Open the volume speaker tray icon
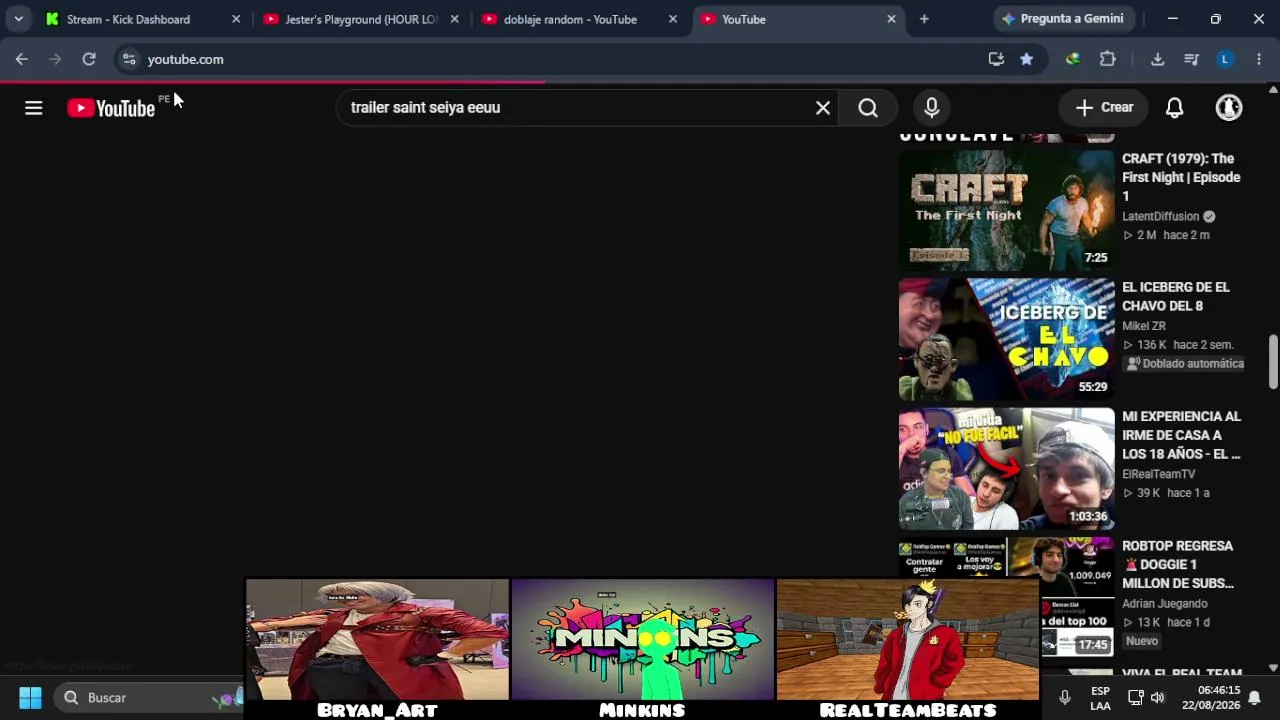The image size is (1280, 720). tap(1158, 698)
